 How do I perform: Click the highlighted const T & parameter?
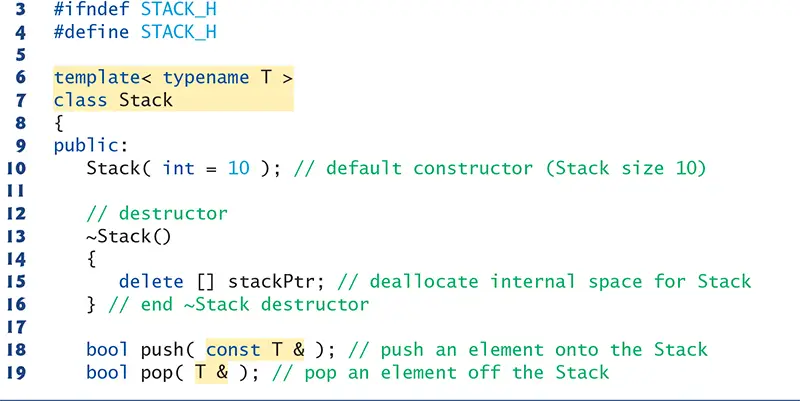(x=255, y=349)
